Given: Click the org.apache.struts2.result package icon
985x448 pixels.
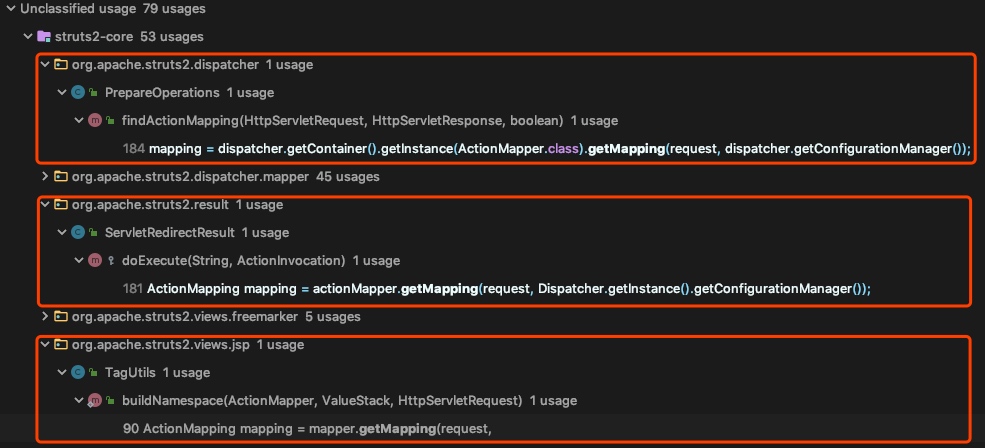Looking at the screenshot, I should 61,204.
